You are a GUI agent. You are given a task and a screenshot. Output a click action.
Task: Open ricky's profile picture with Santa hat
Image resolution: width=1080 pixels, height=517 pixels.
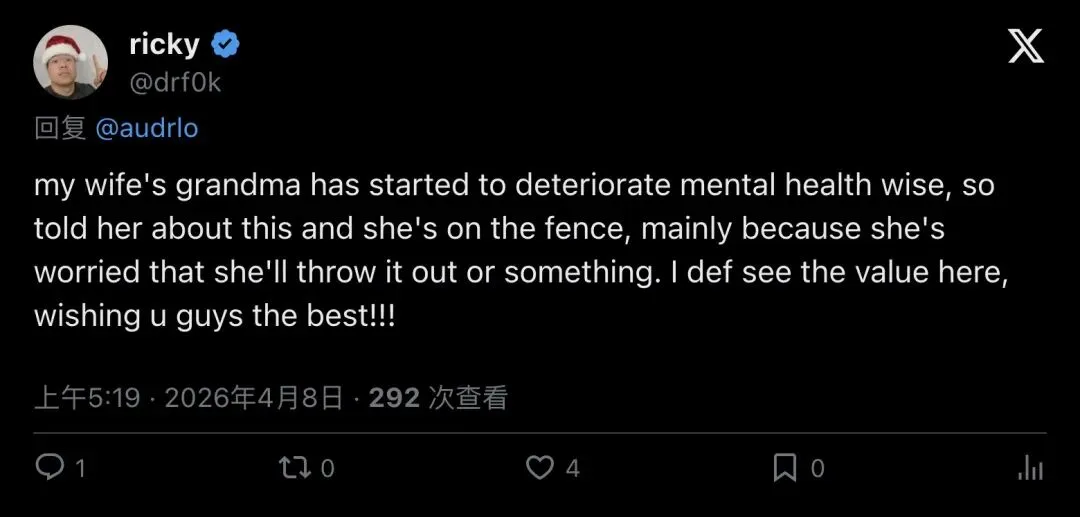[x=70, y=62]
